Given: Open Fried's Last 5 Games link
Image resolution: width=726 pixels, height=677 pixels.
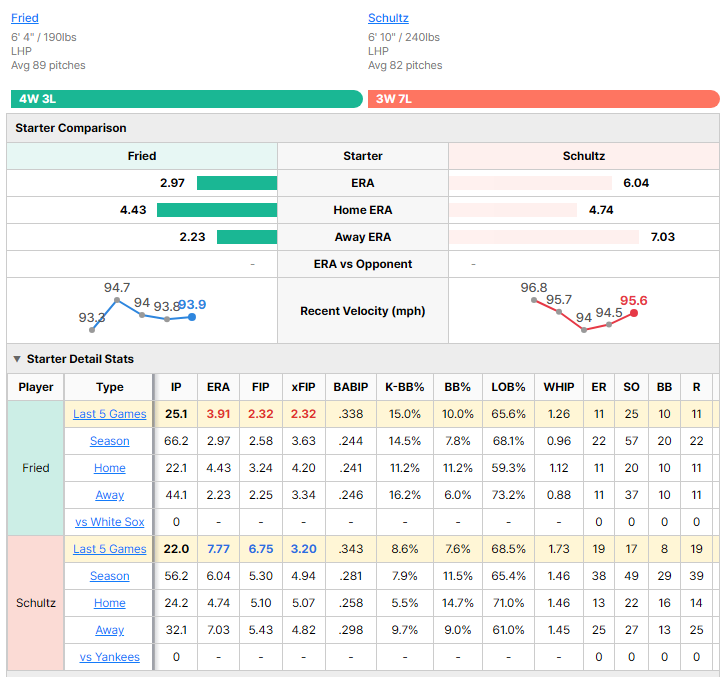Looking at the screenshot, I should coord(110,414).
